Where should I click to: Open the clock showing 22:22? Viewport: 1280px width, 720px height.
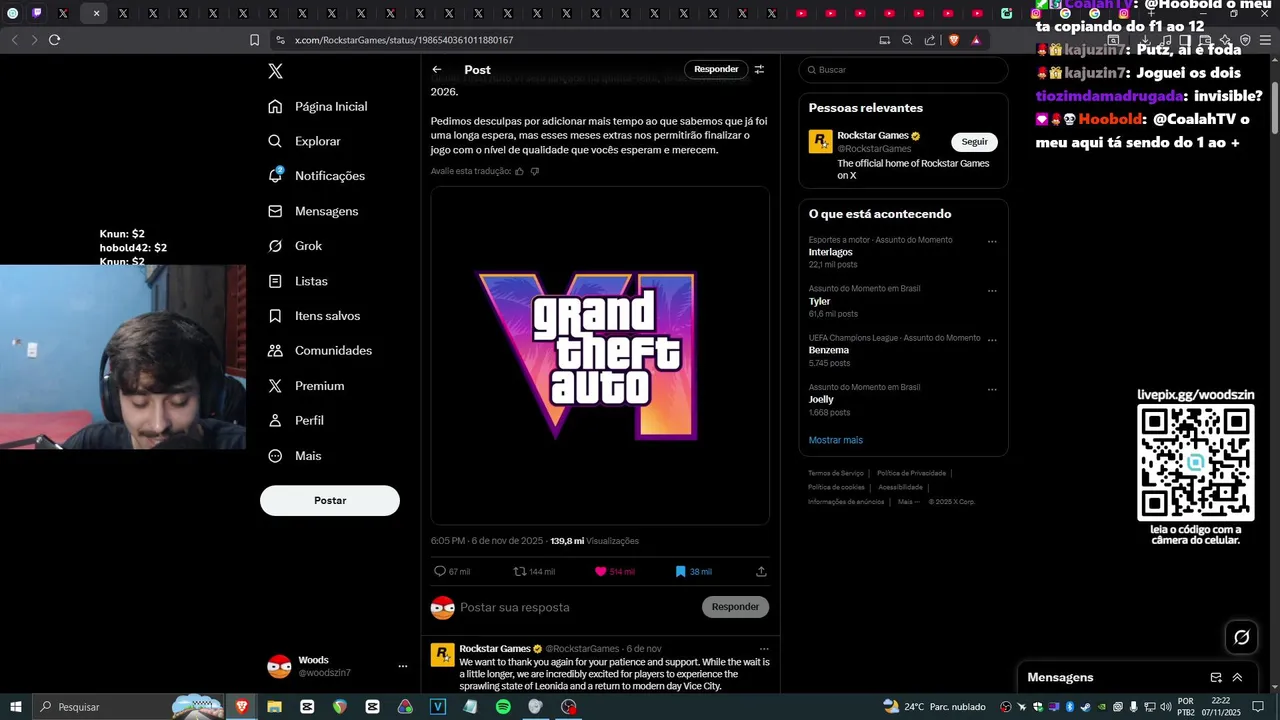[x=1220, y=706]
